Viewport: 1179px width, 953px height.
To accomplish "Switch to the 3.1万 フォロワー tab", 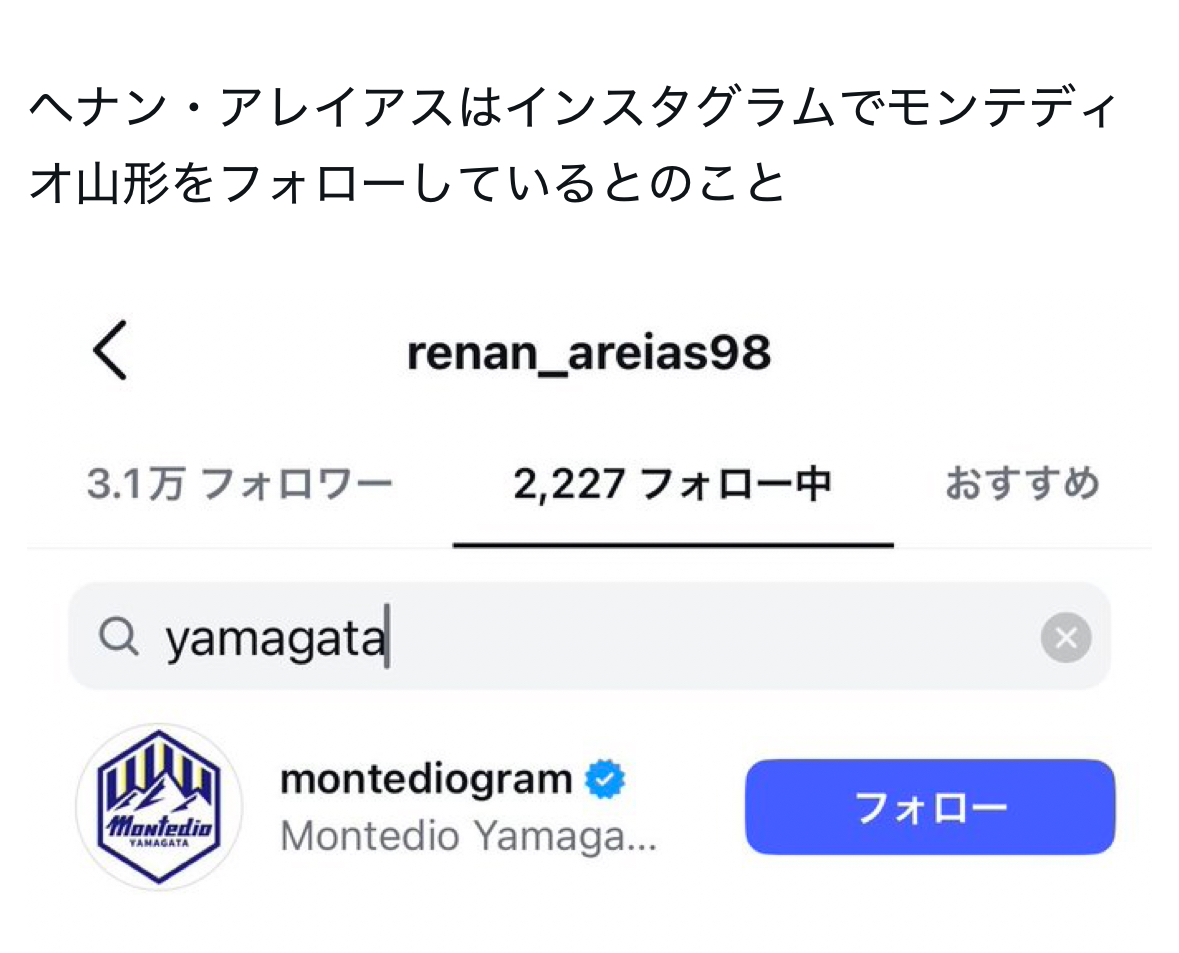I will tap(240, 484).
